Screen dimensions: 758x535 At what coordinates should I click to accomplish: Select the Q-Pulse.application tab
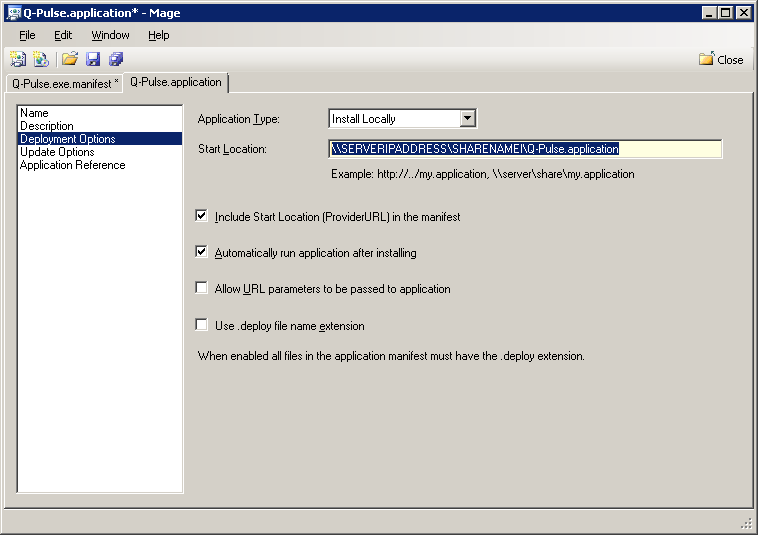click(175, 82)
